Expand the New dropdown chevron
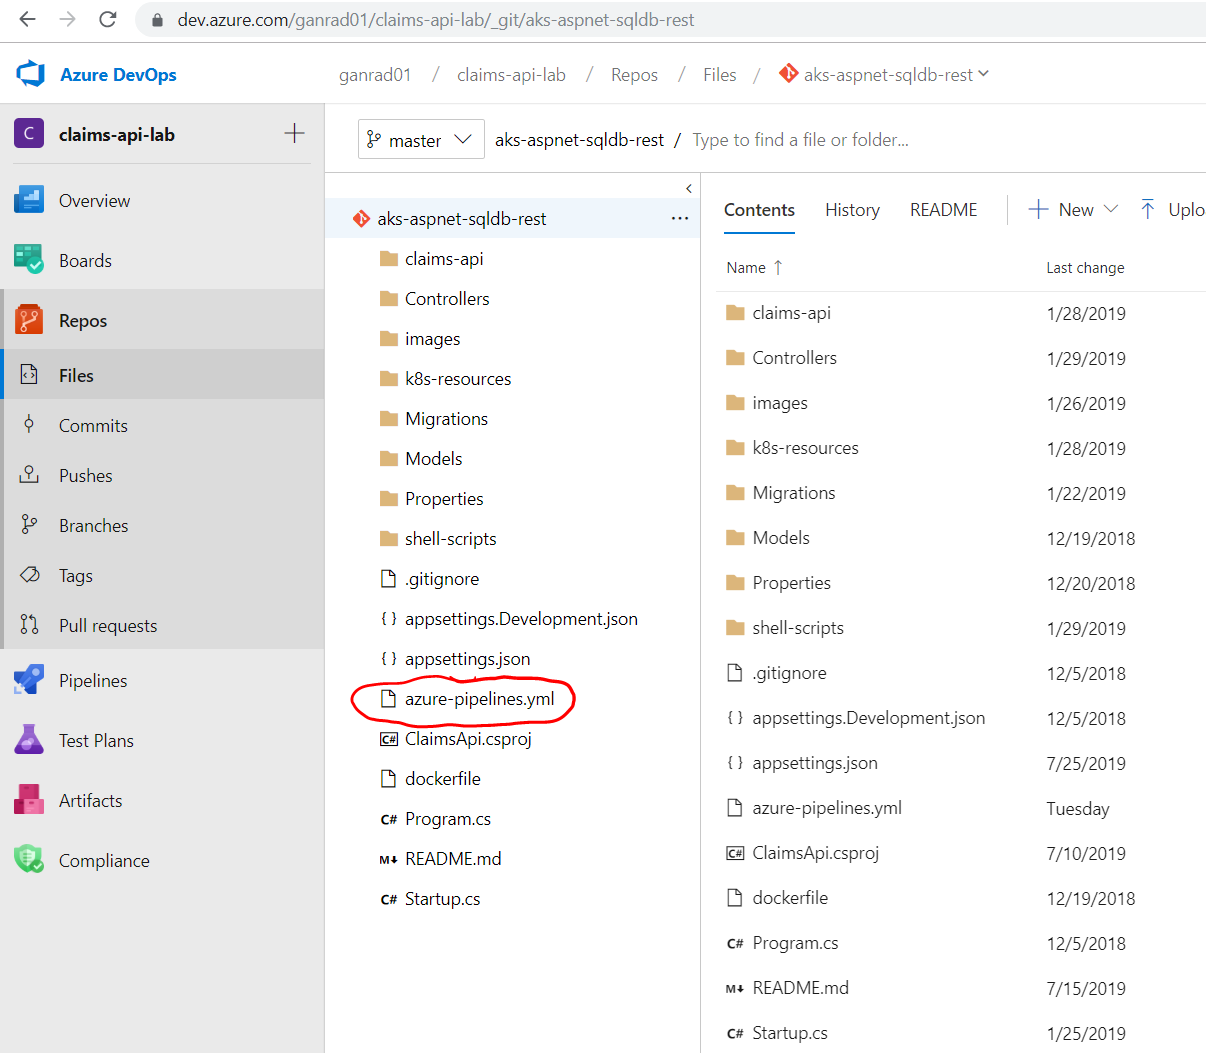Screen dimensions: 1206x1053 click(1111, 209)
